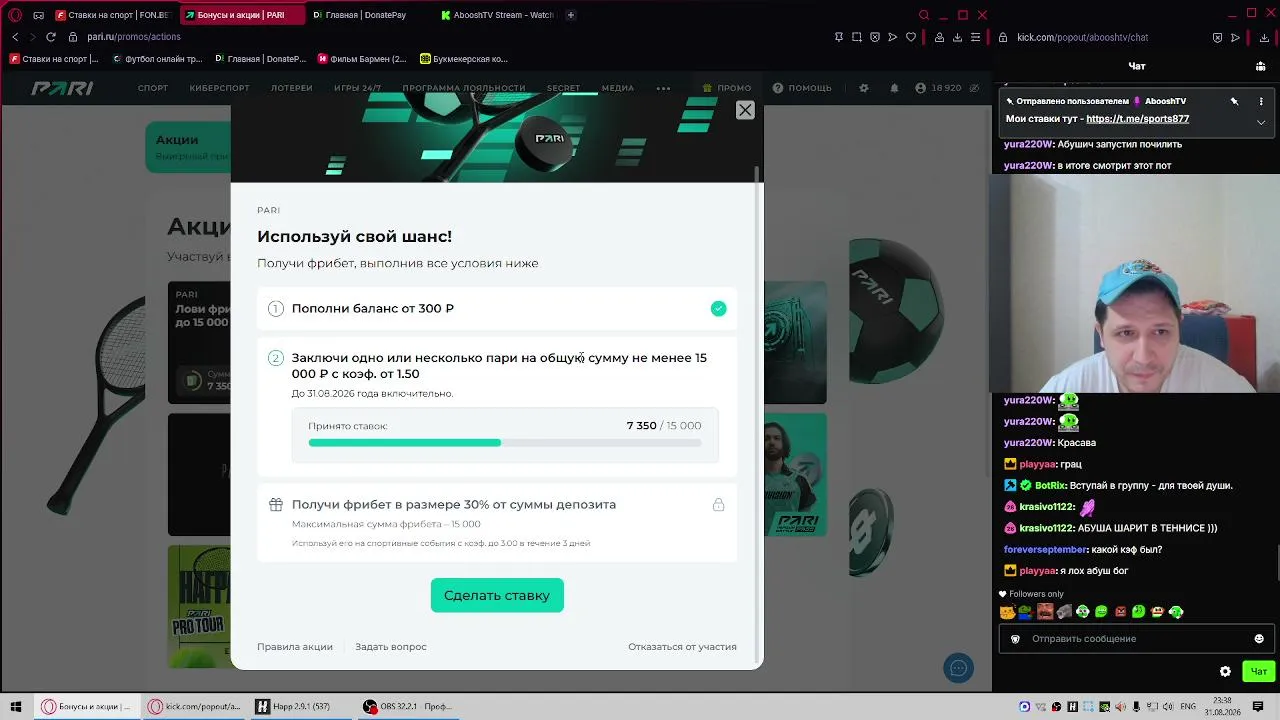
Task: Open emoji picker in chat input
Action: [1259, 639]
